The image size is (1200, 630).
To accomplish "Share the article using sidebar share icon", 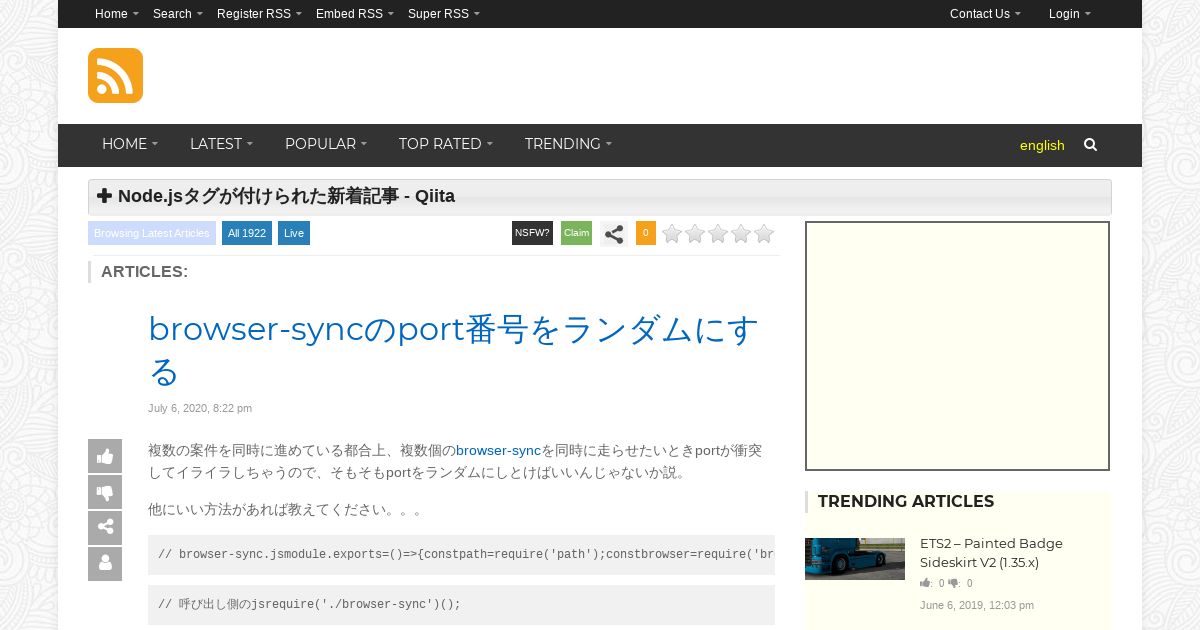I will pyautogui.click(x=105, y=528).
